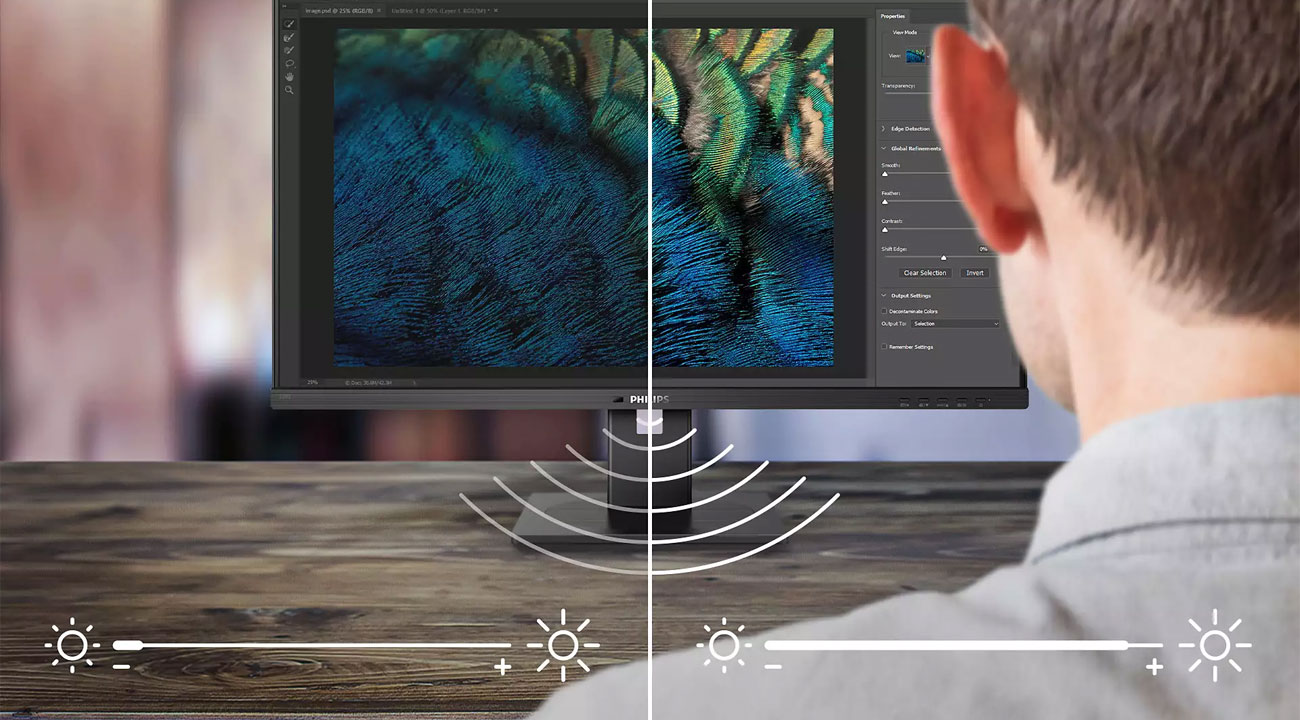This screenshot has width=1300, height=720.
Task: Select the Quick Selection tool
Action: [x=289, y=23]
